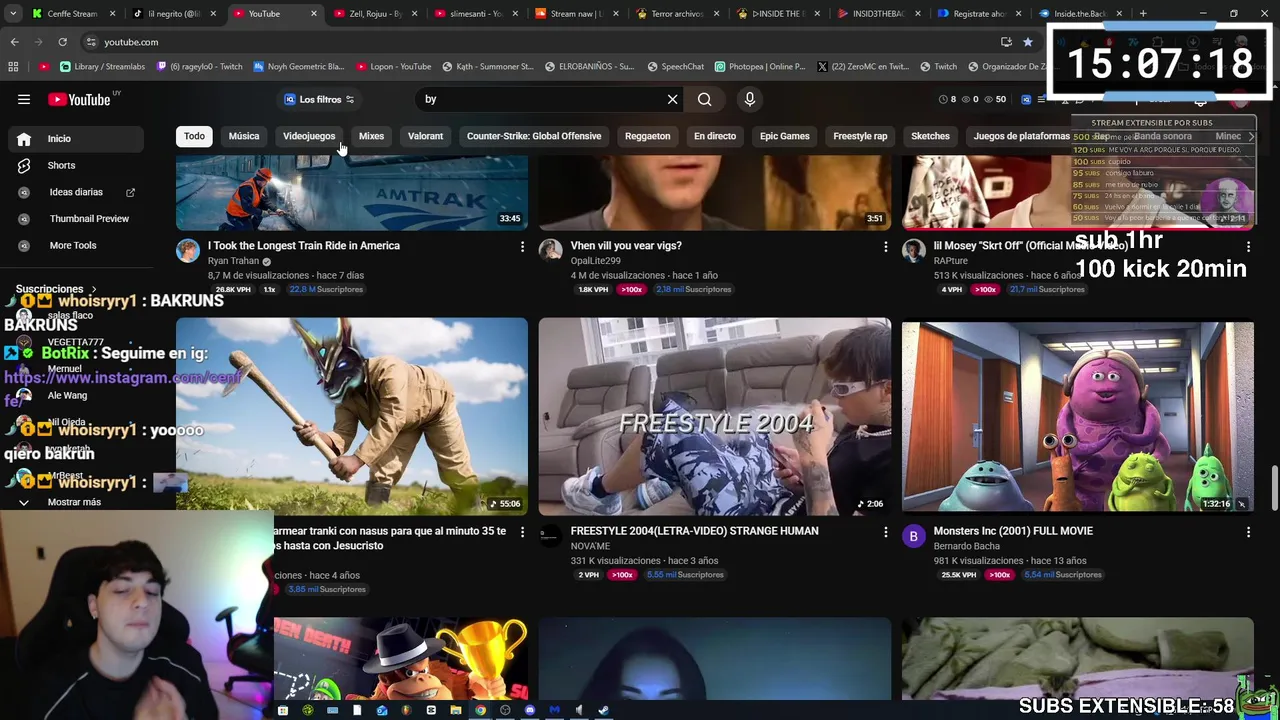Select the 'Música' filter chip
The width and height of the screenshot is (1280, 720).
click(x=244, y=136)
